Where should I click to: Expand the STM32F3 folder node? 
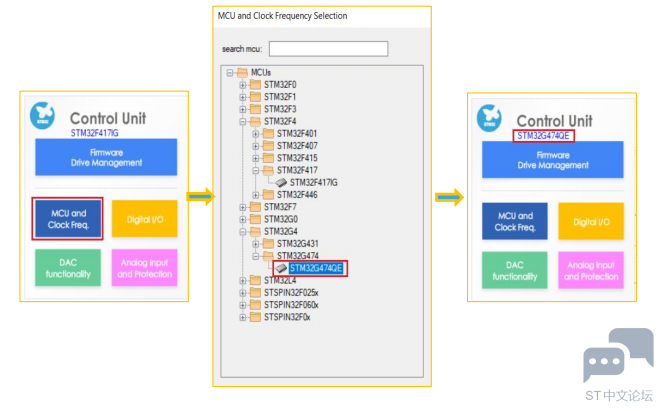[243, 109]
